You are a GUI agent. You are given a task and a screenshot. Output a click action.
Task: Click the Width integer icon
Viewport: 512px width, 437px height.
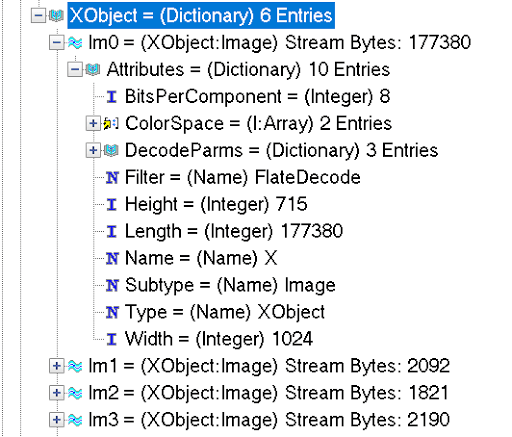112,339
